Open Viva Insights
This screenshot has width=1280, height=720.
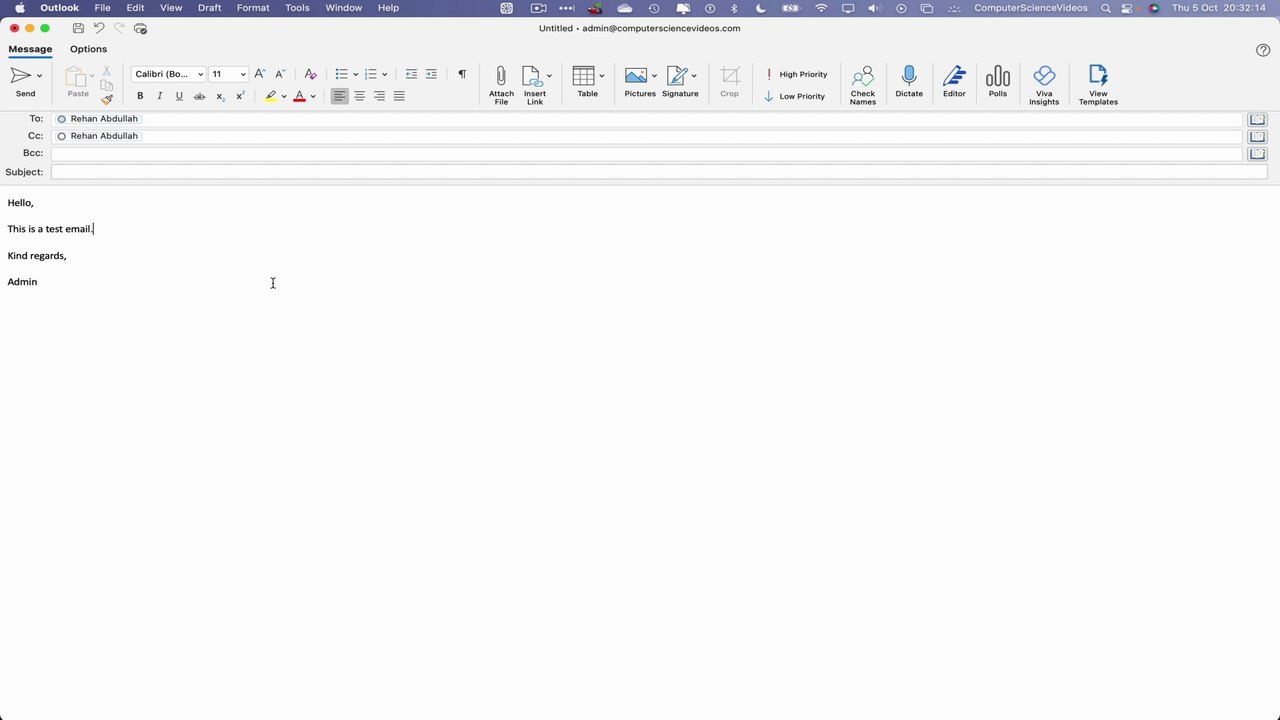coord(1044,85)
